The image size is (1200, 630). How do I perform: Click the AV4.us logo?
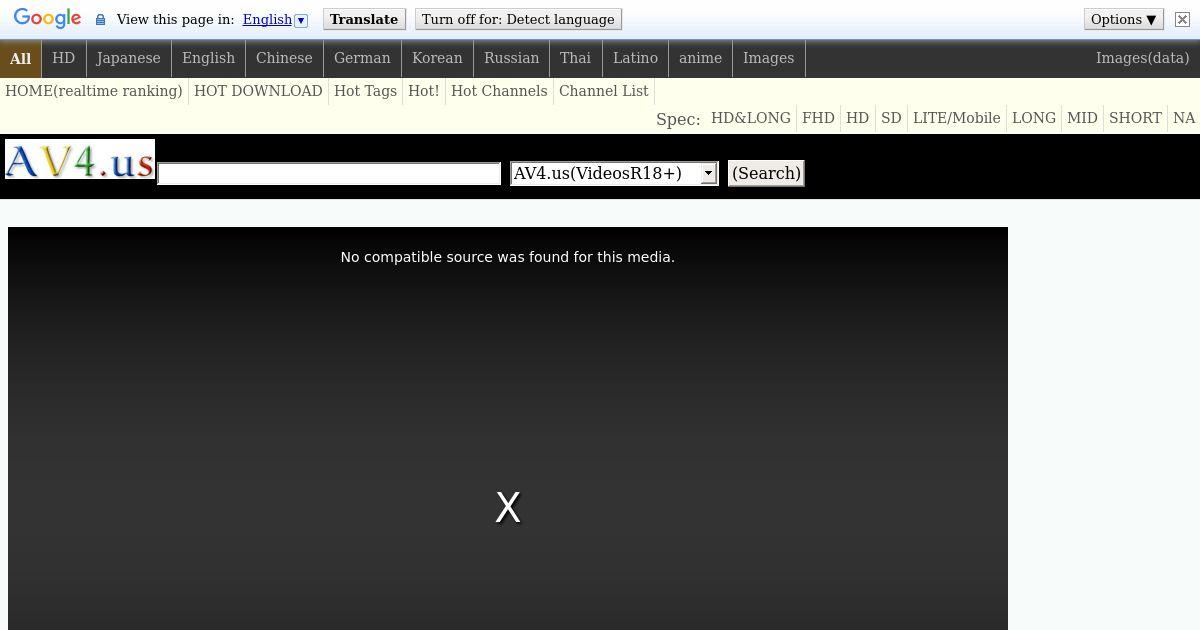80,159
